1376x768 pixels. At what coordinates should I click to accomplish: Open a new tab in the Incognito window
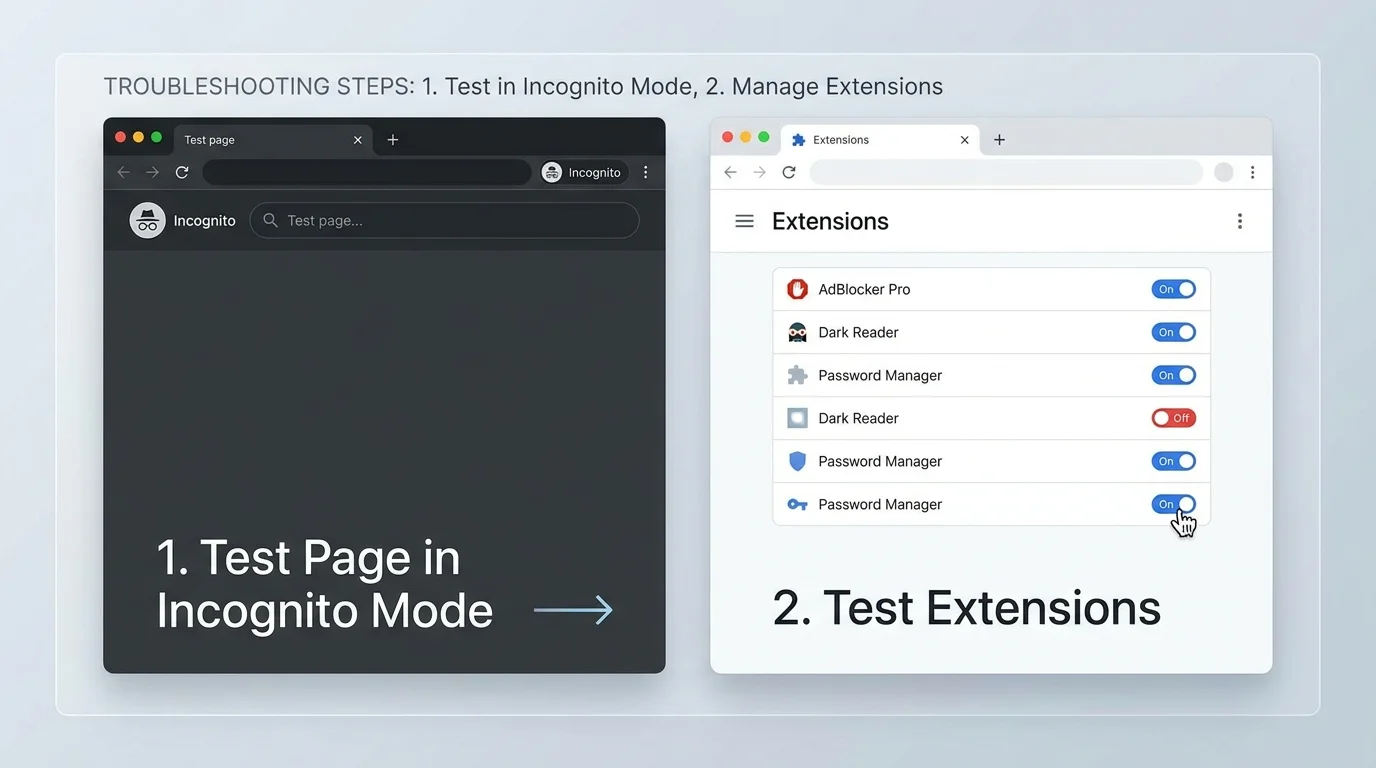tap(393, 140)
